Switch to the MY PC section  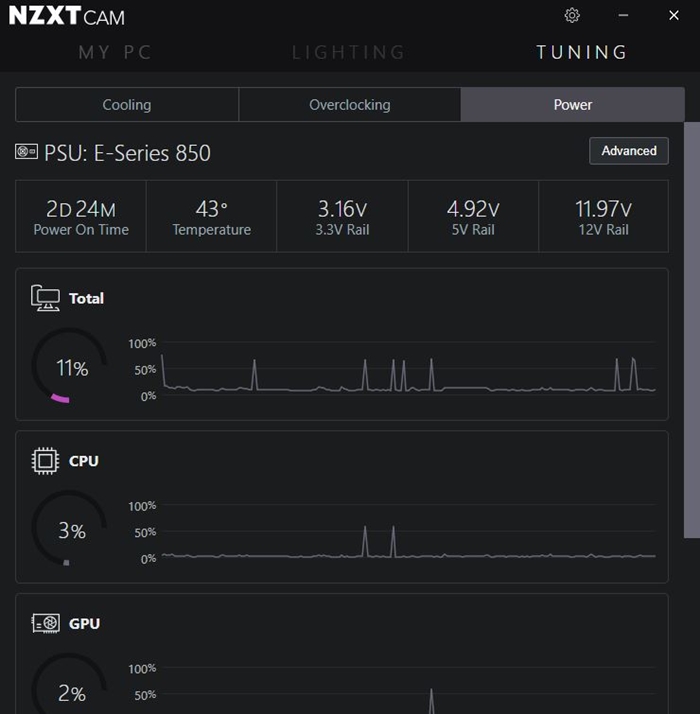[115, 52]
